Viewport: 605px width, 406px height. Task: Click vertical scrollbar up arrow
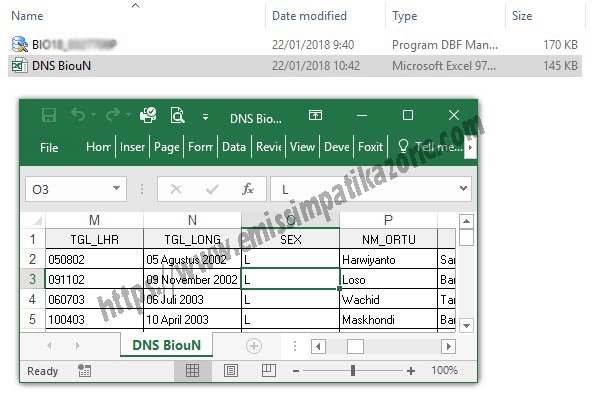(x=466, y=221)
